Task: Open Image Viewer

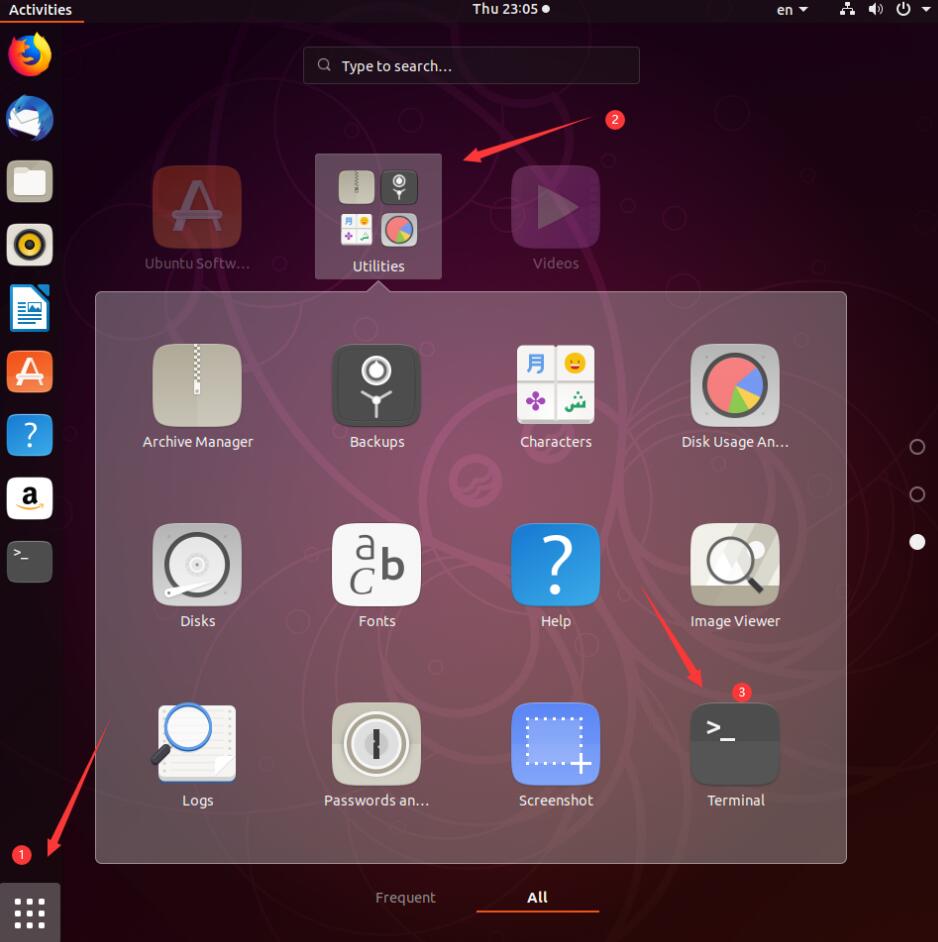Action: pyautogui.click(x=735, y=565)
